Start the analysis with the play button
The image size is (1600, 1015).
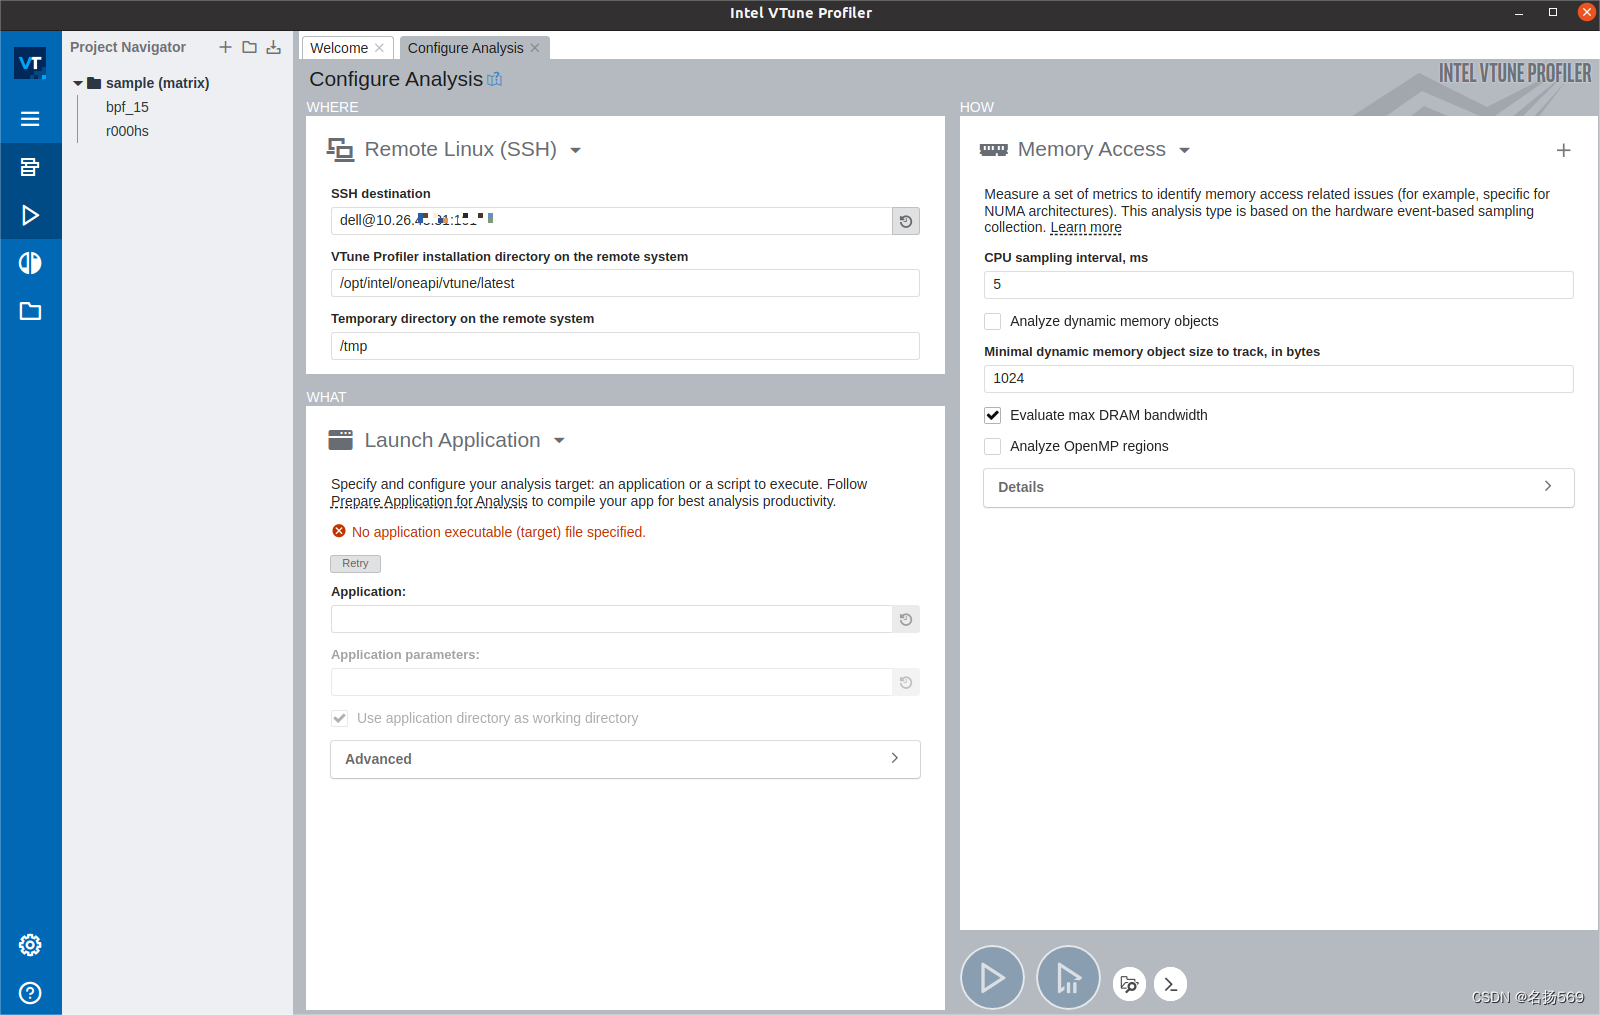click(x=992, y=978)
